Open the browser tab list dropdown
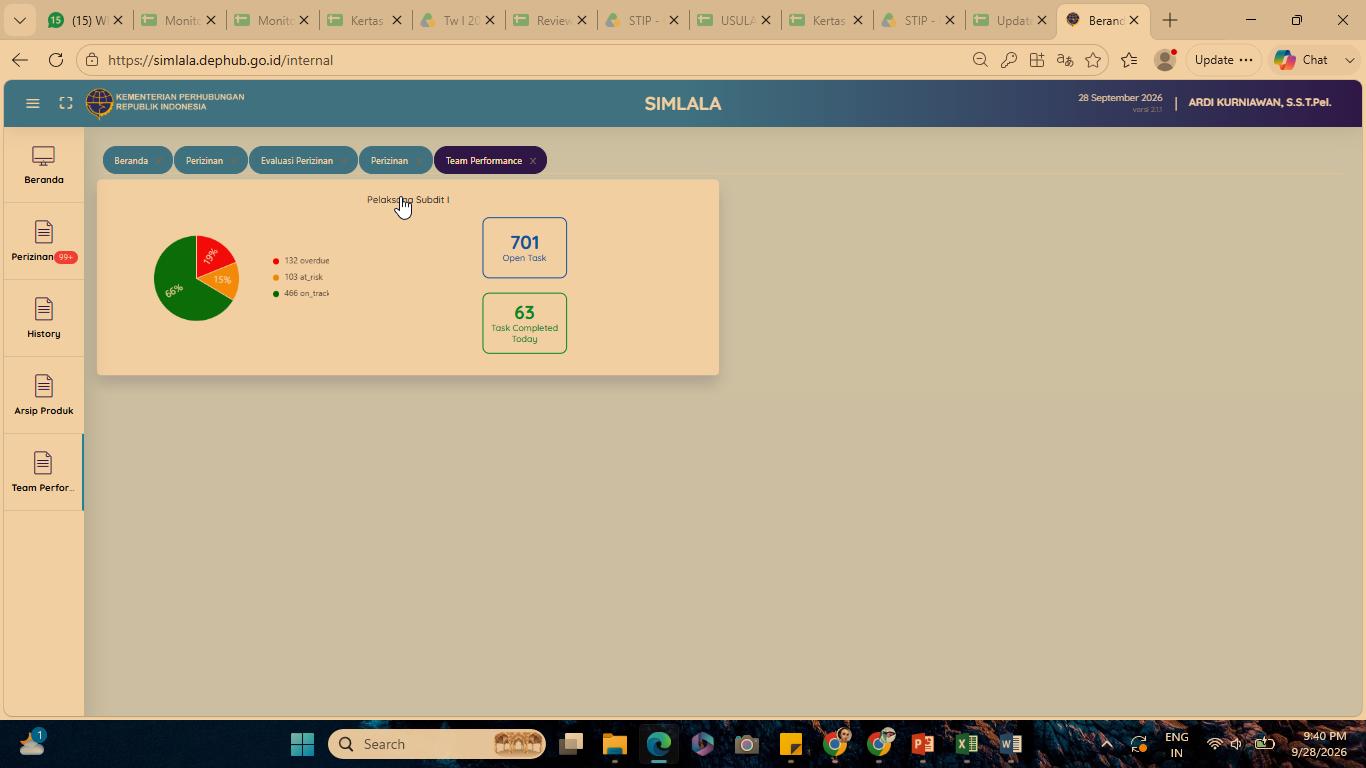The height and width of the screenshot is (768, 1366). (20, 20)
